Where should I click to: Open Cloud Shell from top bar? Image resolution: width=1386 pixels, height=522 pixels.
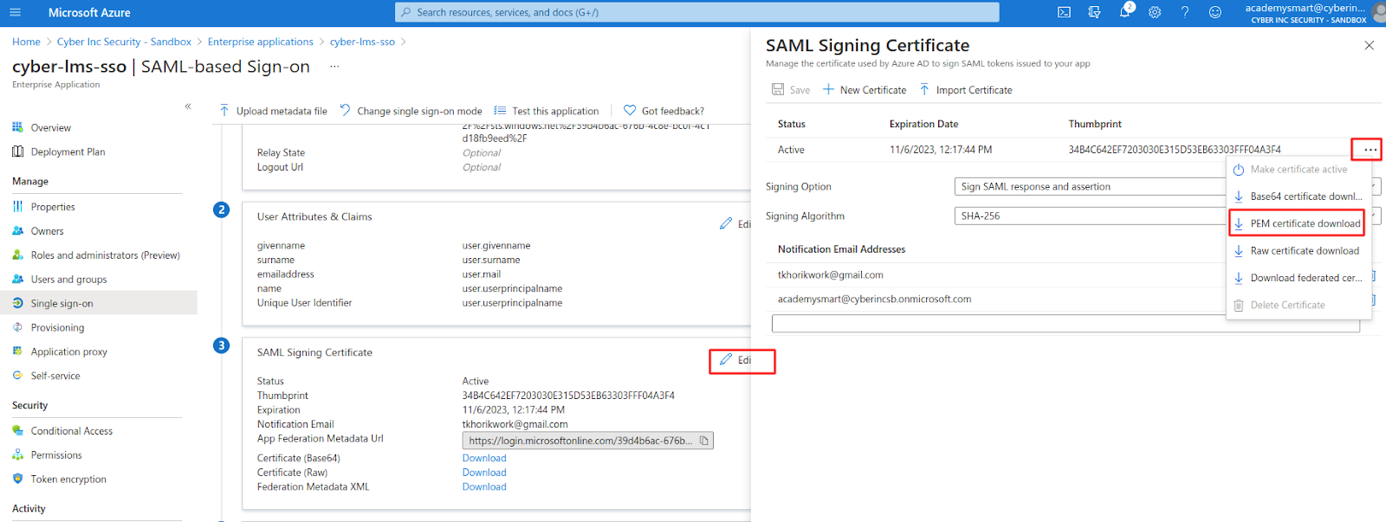tap(1064, 13)
